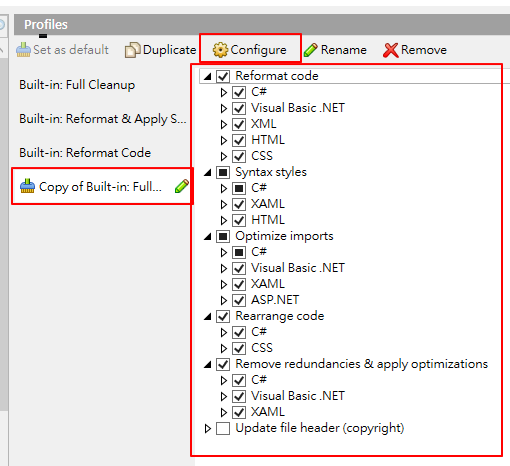Uncheck ASP.NET under Optimize imports
The width and height of the screenshot is (510, 466).
tap(239, 300)
